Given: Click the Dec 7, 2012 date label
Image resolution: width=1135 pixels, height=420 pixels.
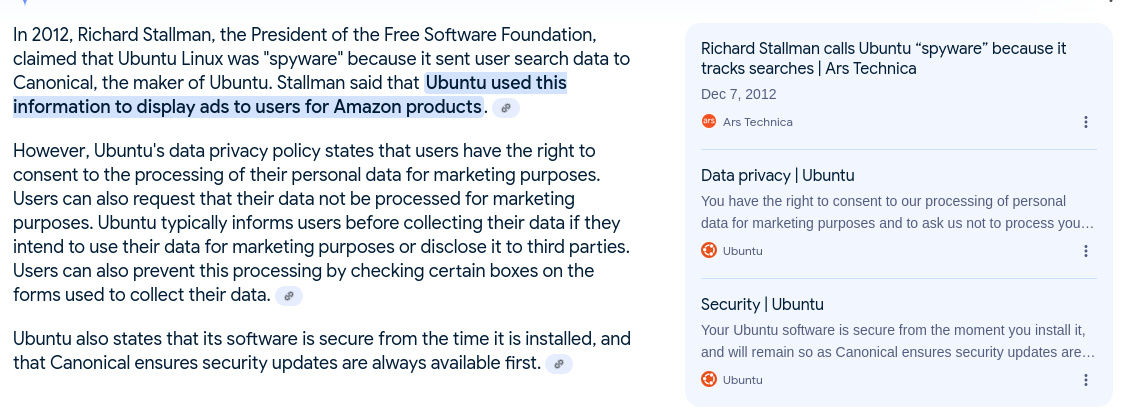Looking at the screenshot, I should (x=738, y=94).
